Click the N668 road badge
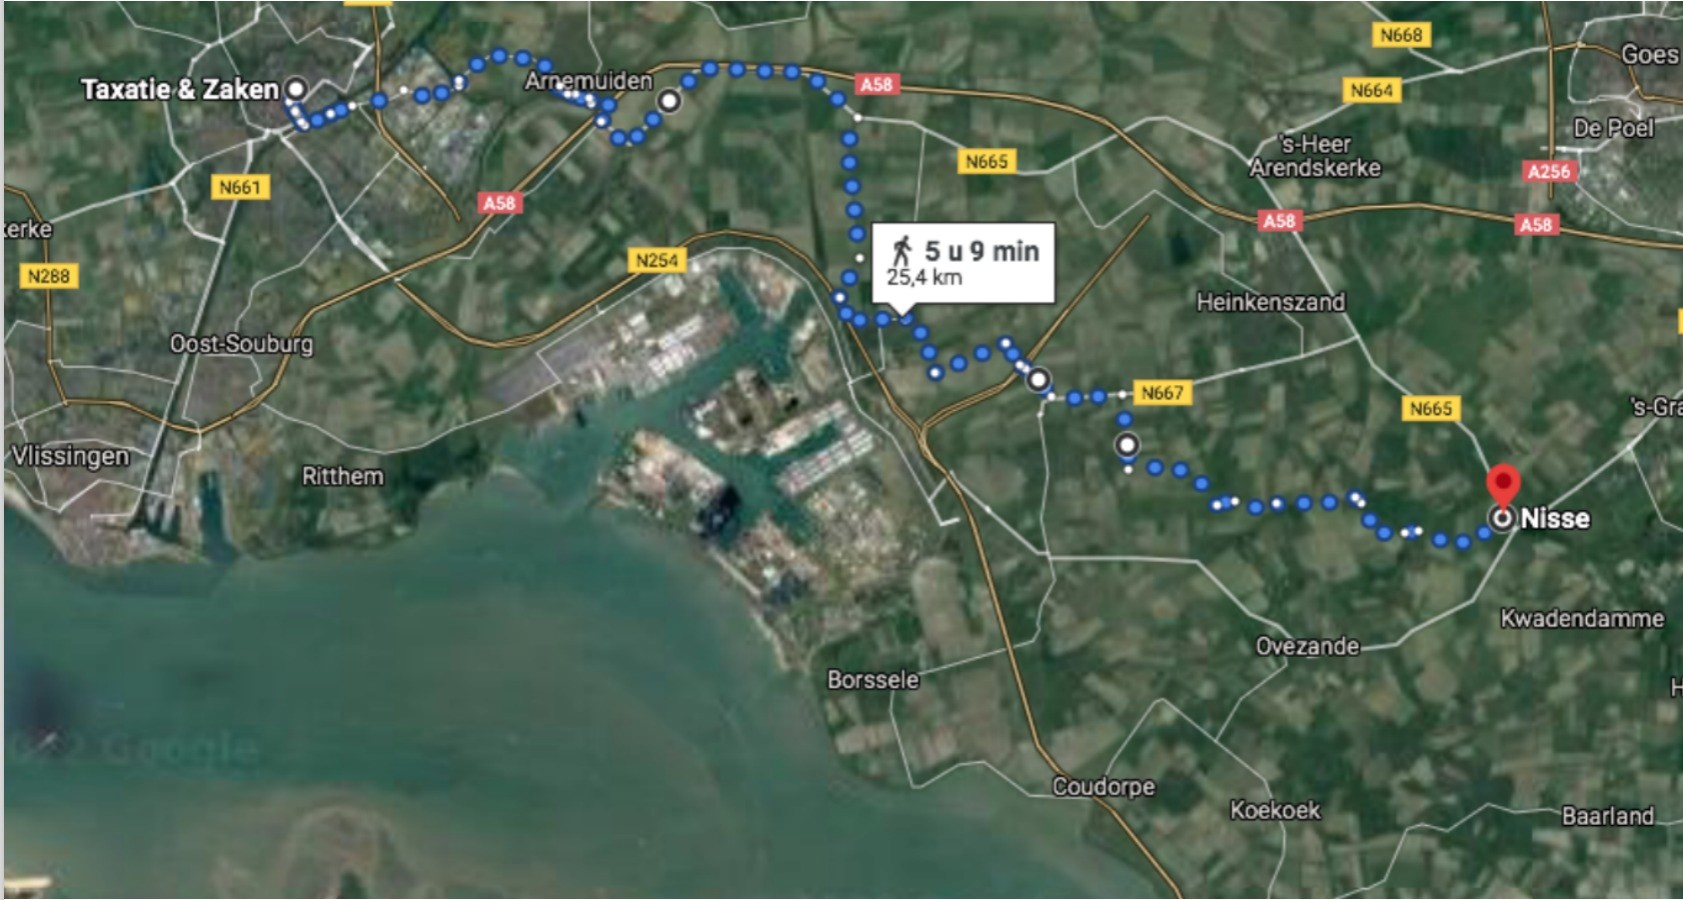The image size is (1683, 900). pos(1401,35)
